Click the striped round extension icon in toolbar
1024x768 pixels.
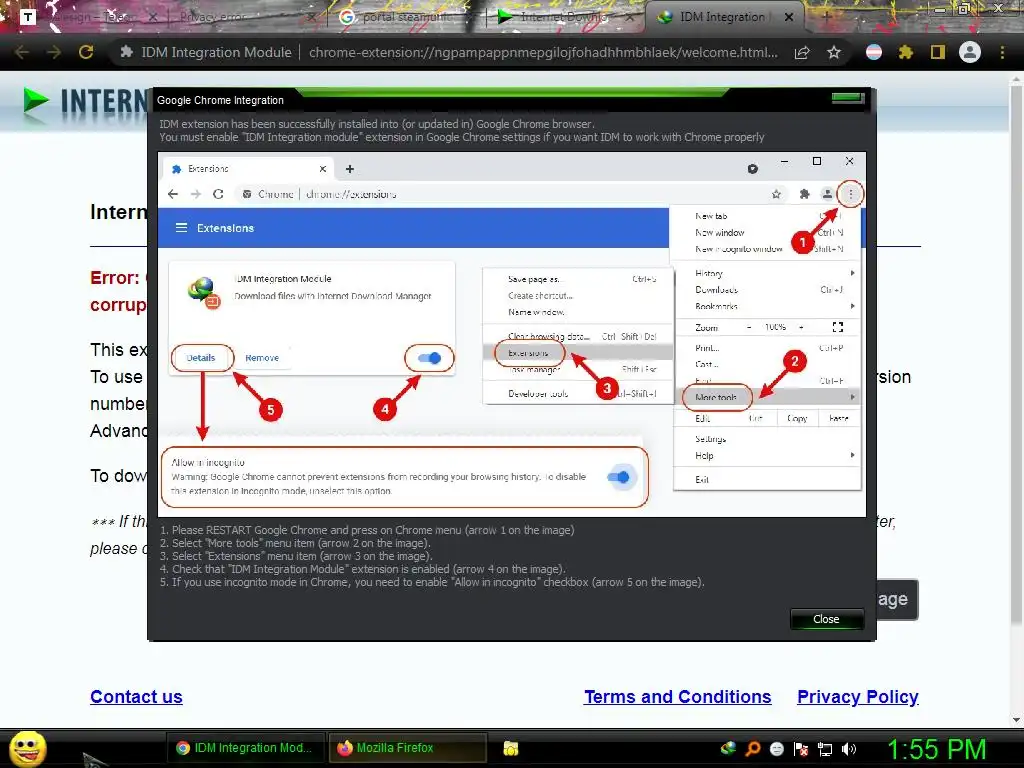(x=874, y=52)
